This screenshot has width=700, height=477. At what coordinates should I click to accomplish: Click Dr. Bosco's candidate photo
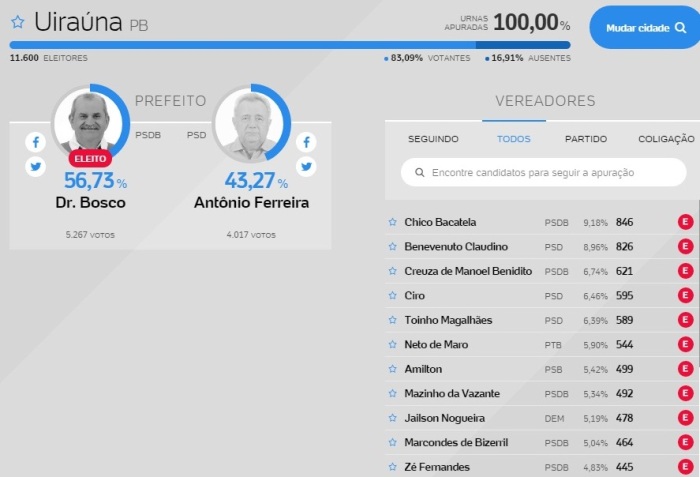(x=89, y=123)
